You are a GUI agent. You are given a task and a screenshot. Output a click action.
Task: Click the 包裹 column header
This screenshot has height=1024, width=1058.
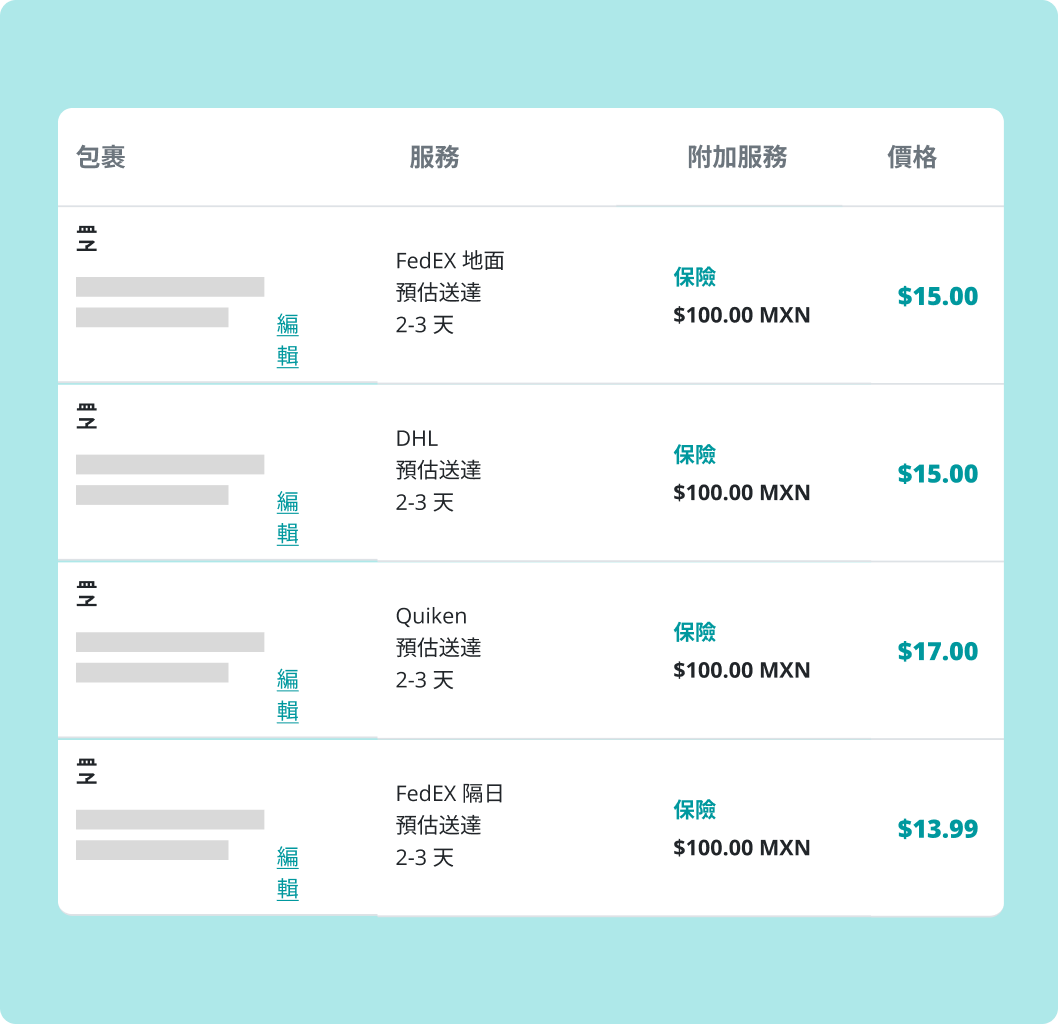(101, 157)
